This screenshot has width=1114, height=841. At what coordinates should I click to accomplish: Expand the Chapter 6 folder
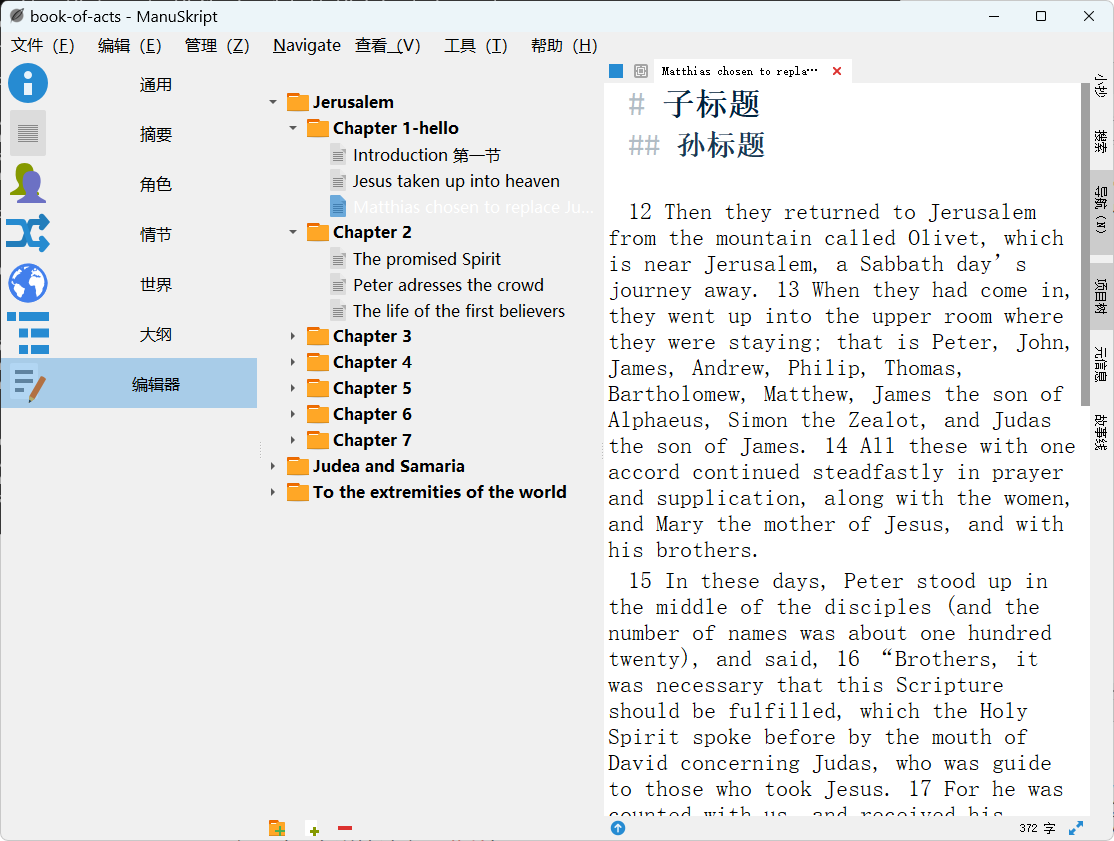(293, 414)
